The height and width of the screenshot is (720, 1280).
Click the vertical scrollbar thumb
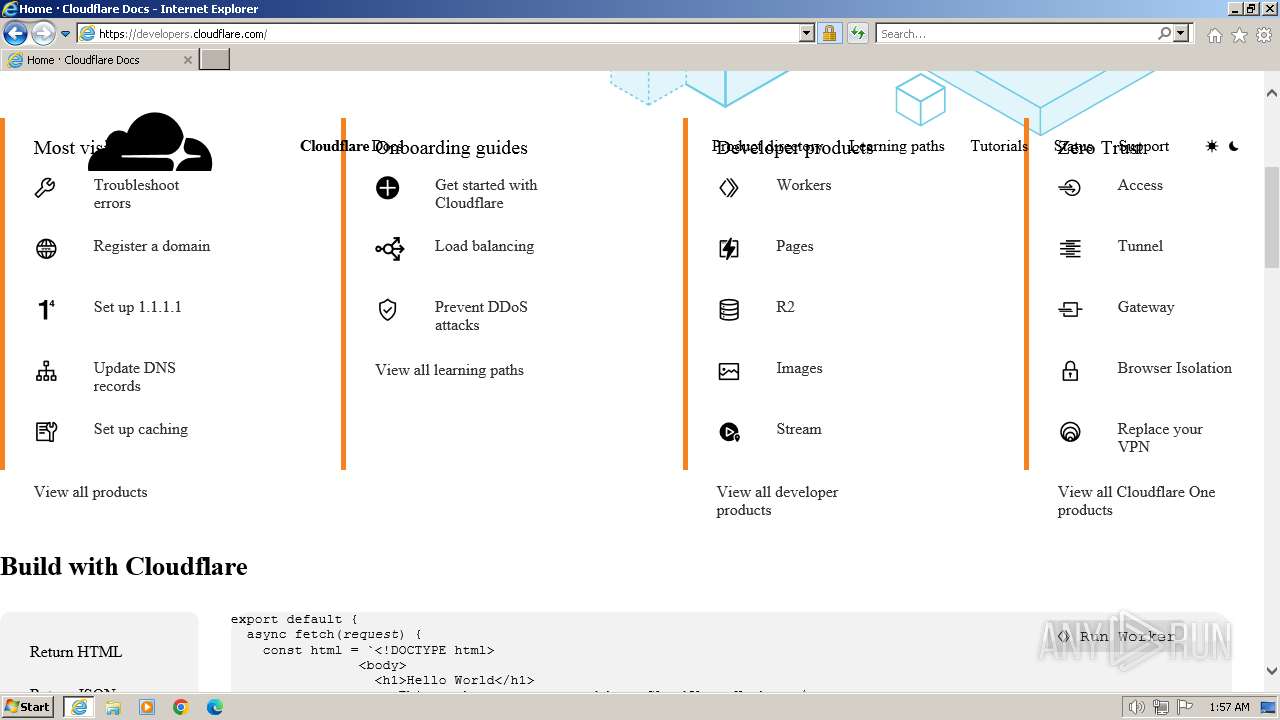1272,217
